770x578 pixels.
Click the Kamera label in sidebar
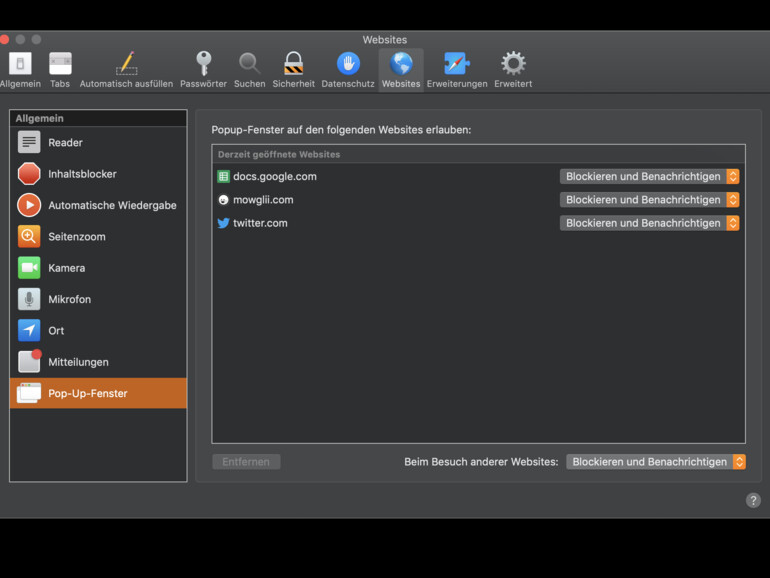pyautogui.click(x=67, y=268)
